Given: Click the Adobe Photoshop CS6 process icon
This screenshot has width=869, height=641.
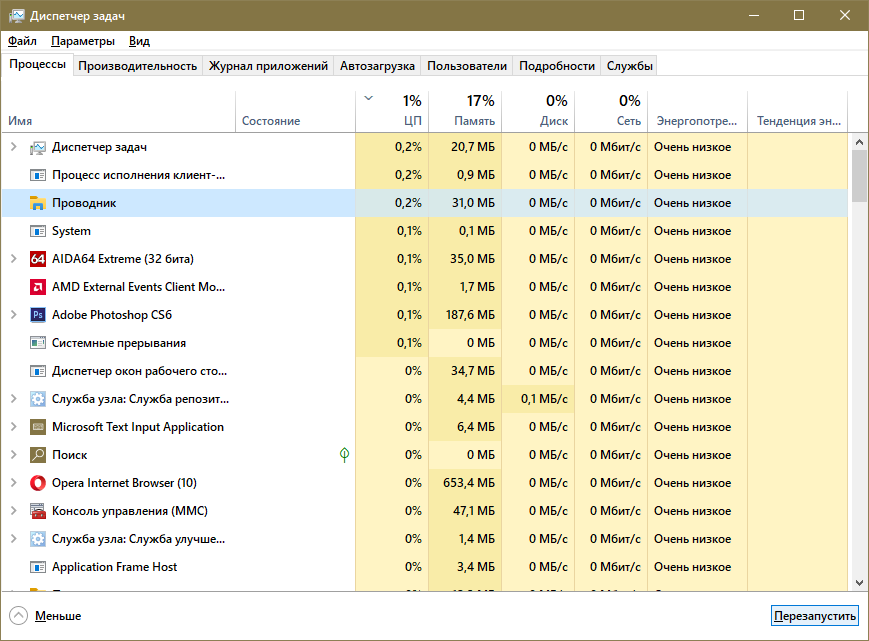Looking at the screenshot, I should click(38, 315).
